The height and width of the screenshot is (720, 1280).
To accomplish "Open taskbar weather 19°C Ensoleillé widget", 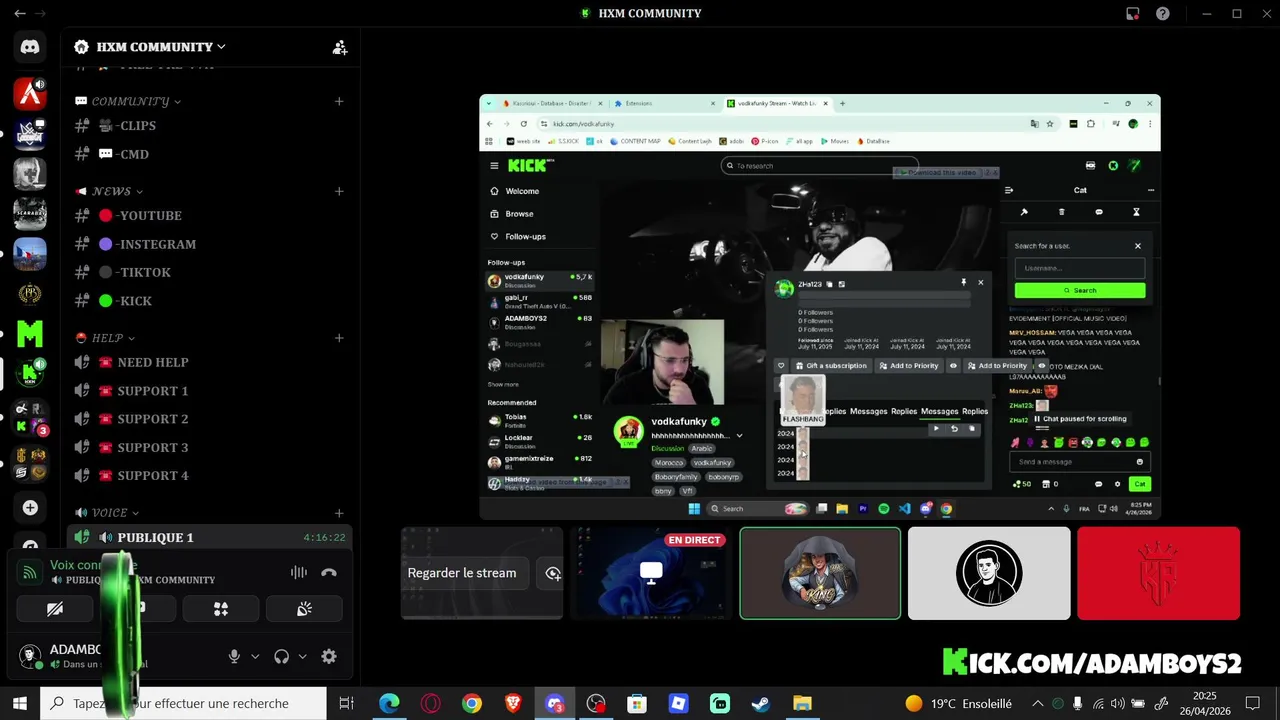I will [x=958, y=704].
